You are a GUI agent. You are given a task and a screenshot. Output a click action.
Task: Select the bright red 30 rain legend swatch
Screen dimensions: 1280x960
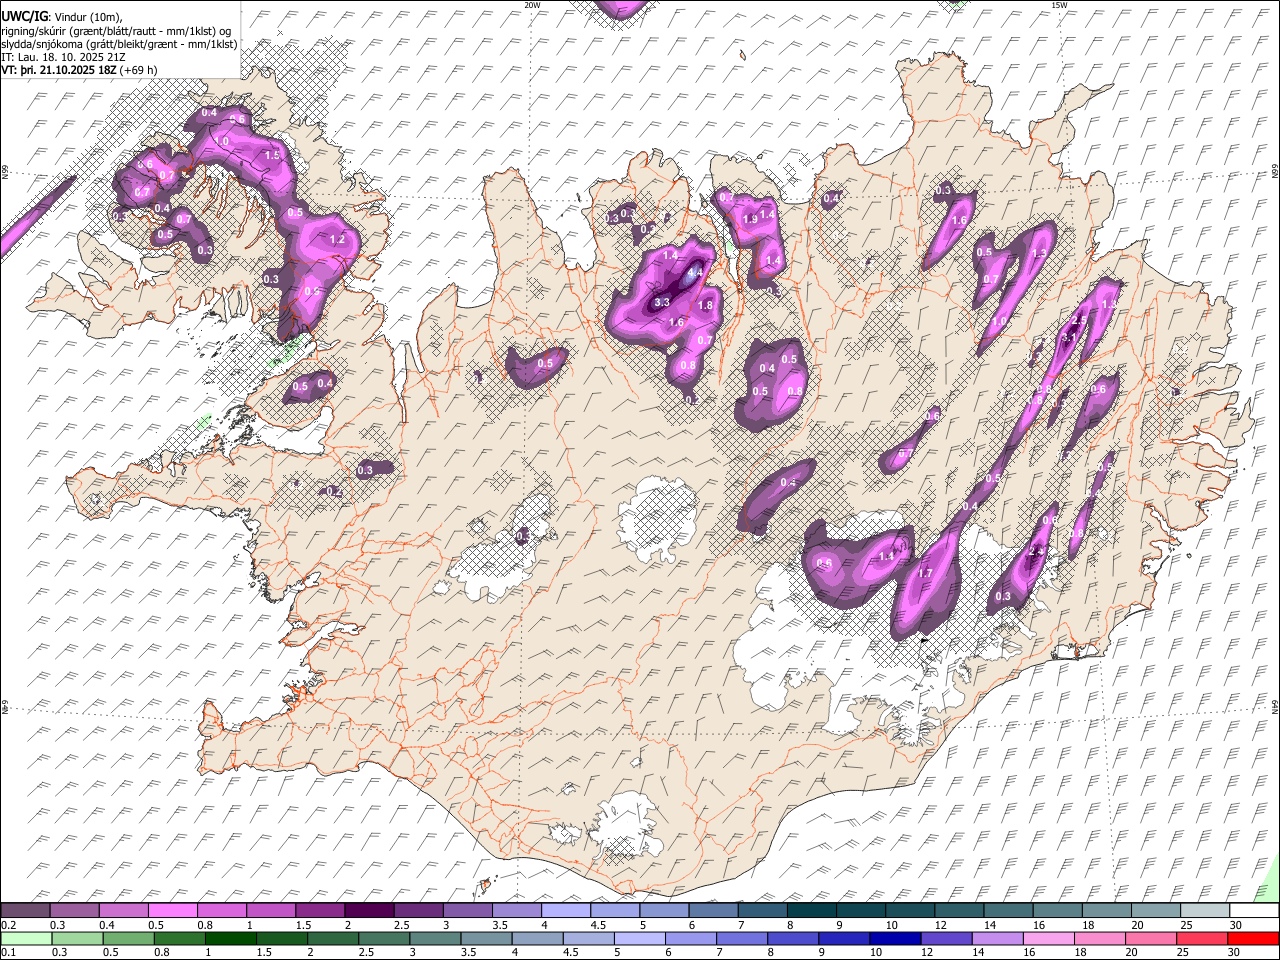point(1254,938)
